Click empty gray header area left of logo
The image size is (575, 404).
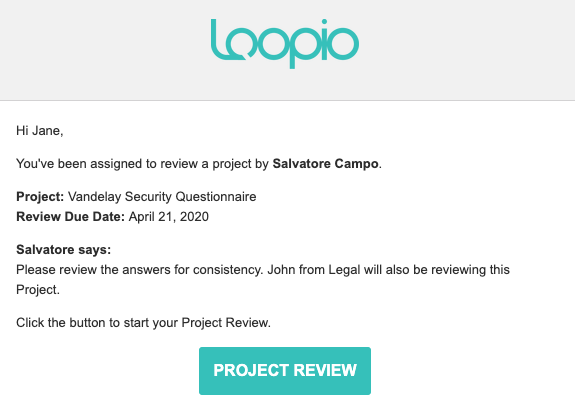point(103,49)
